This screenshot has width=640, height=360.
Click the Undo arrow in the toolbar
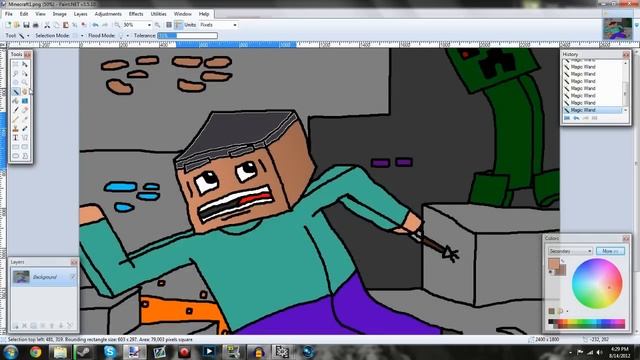click(x=95, y=25)
